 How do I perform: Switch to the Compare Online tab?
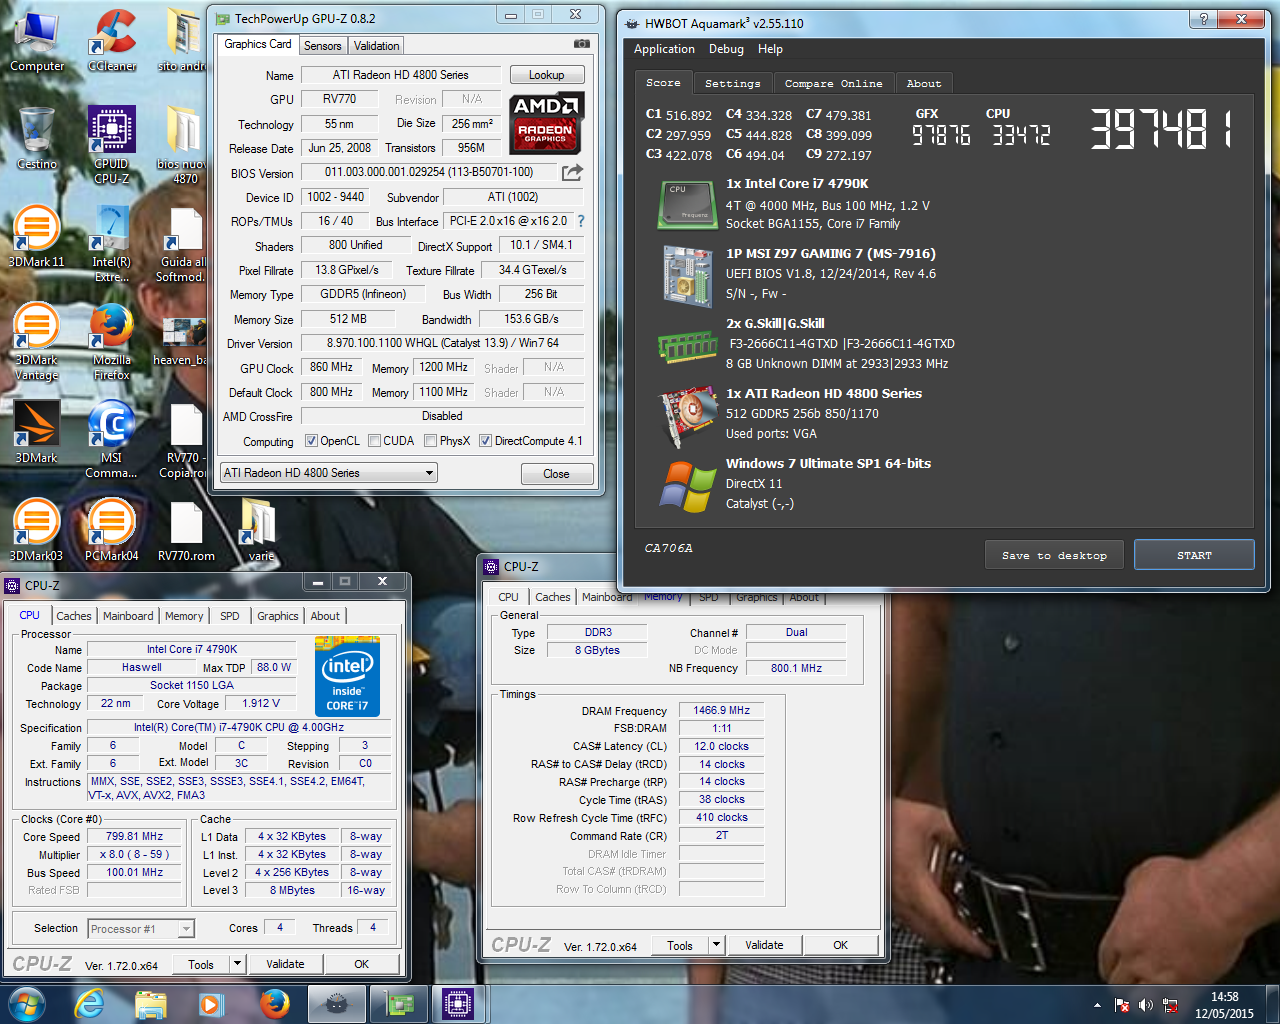click(x=833, y=84)
